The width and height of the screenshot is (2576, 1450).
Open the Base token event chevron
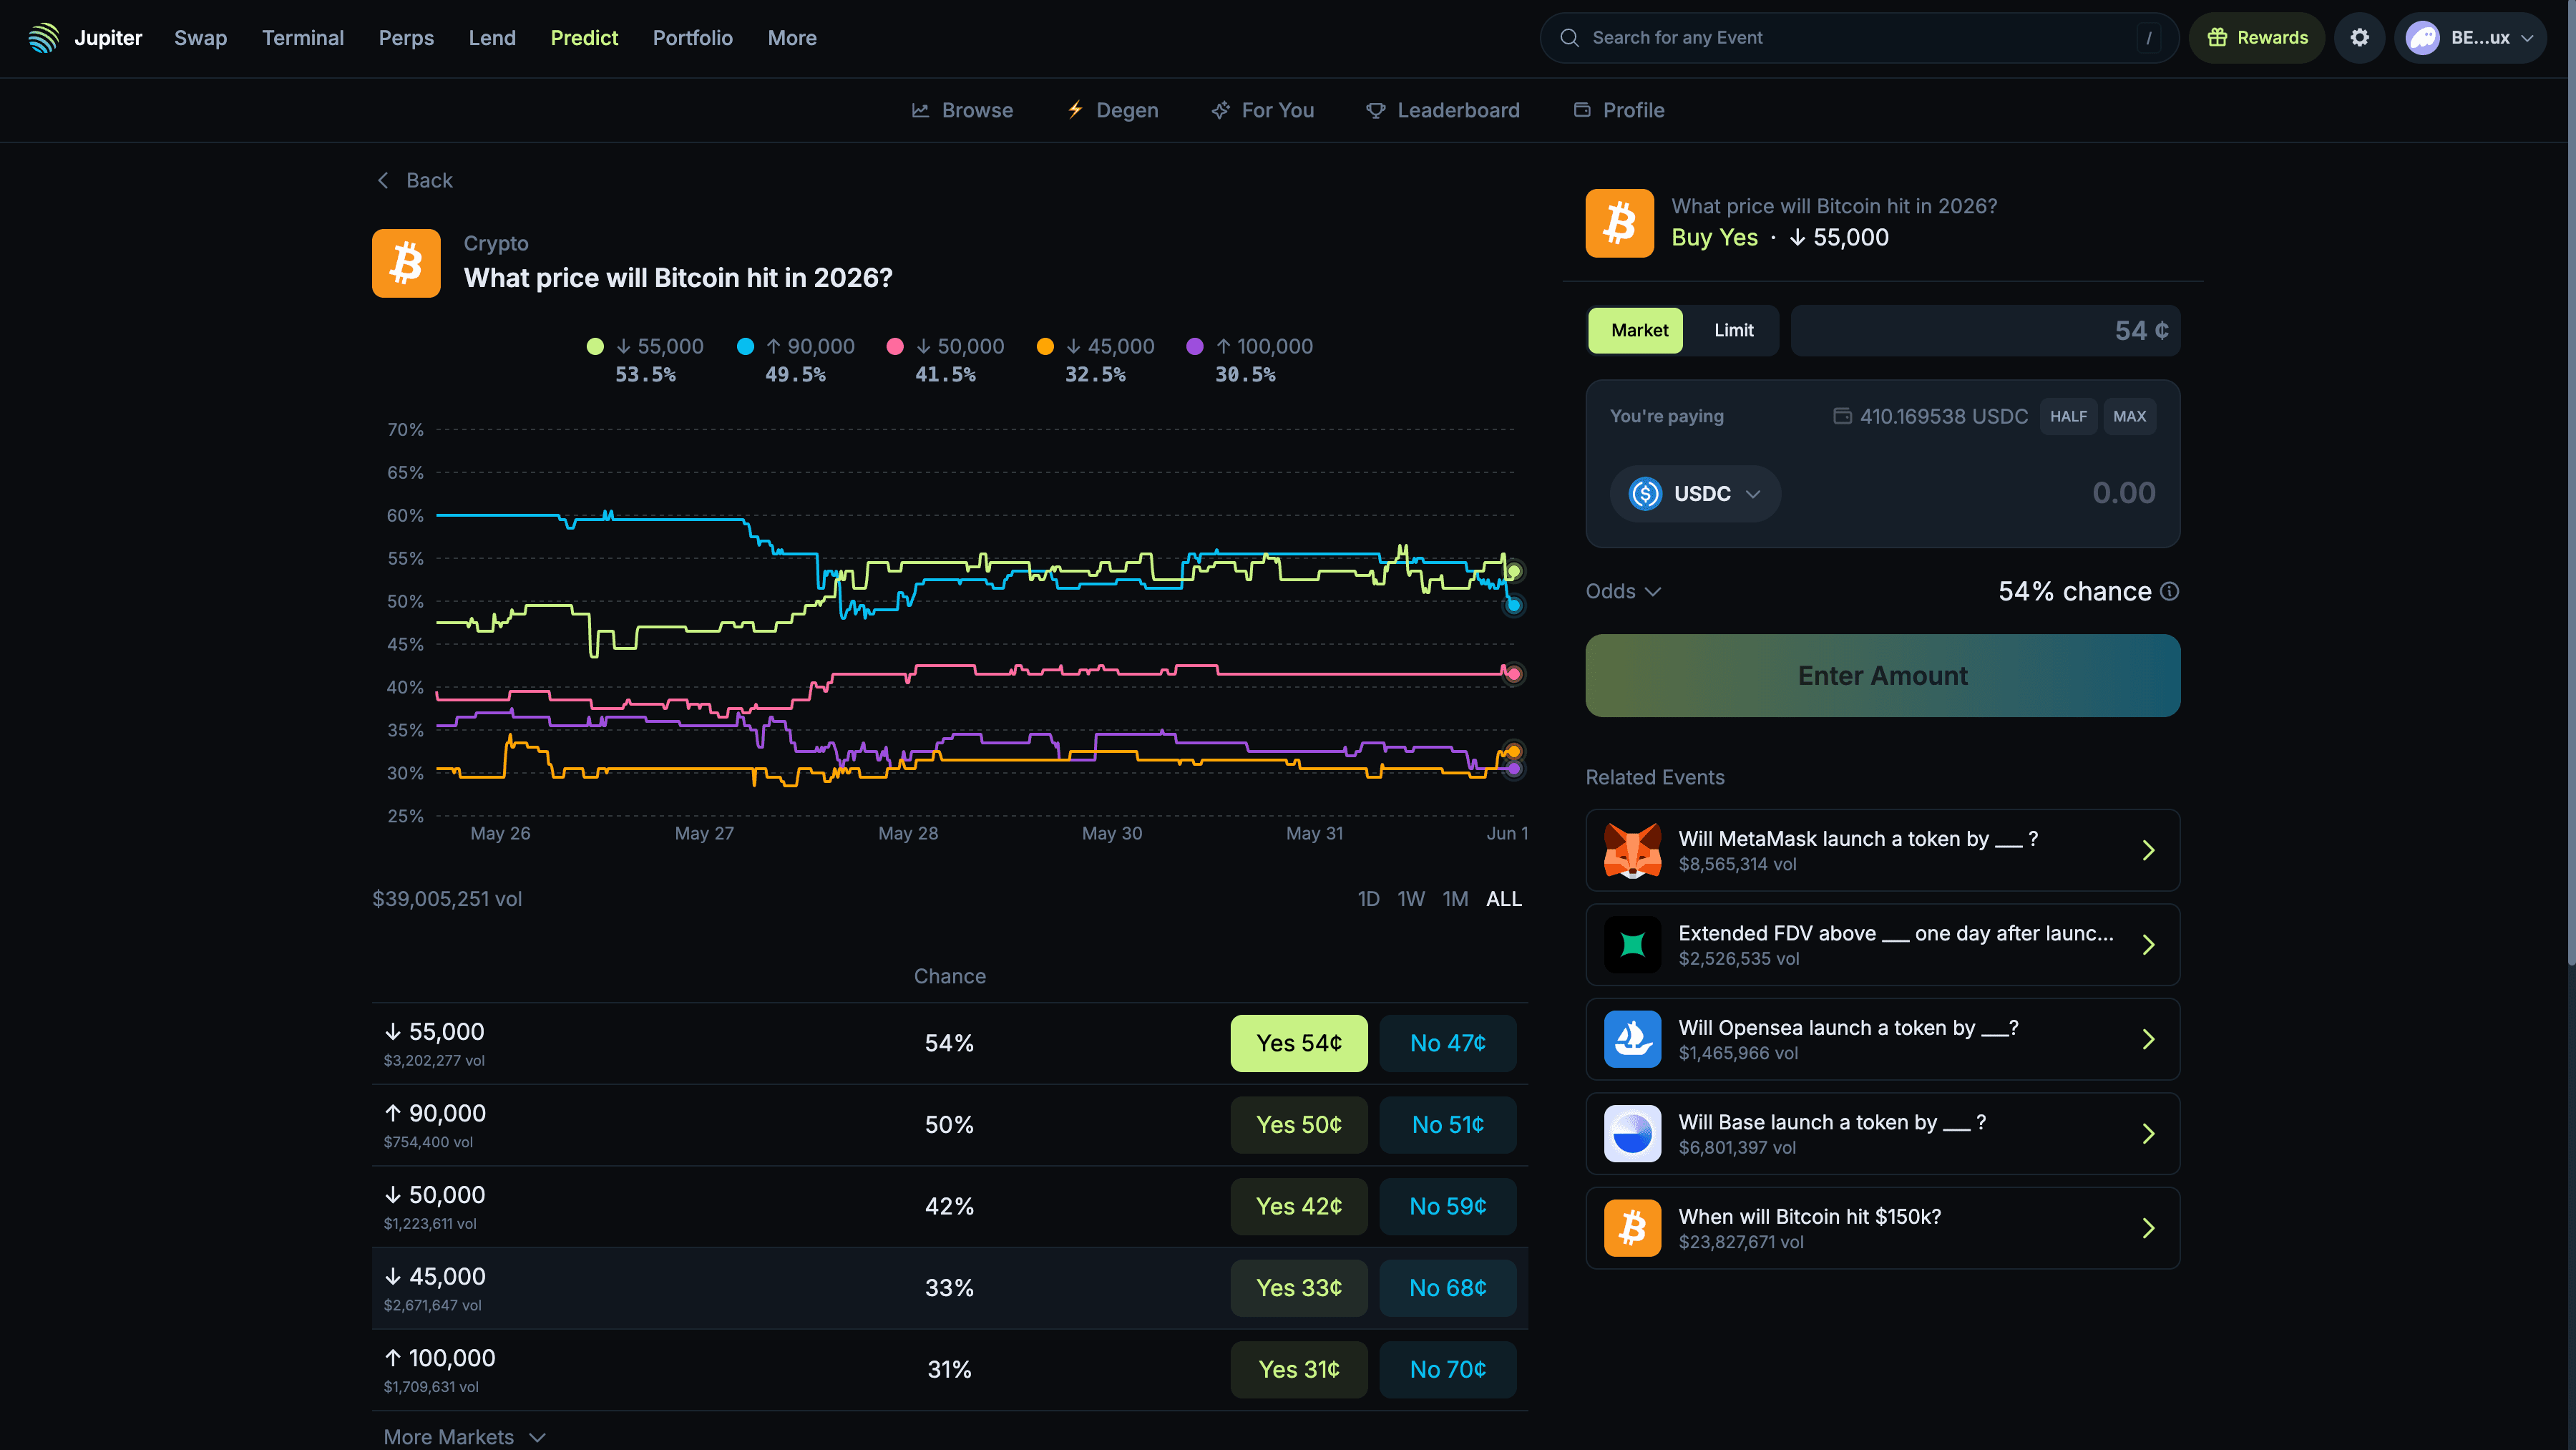pyautogui.click(x=2148, y=1133)
